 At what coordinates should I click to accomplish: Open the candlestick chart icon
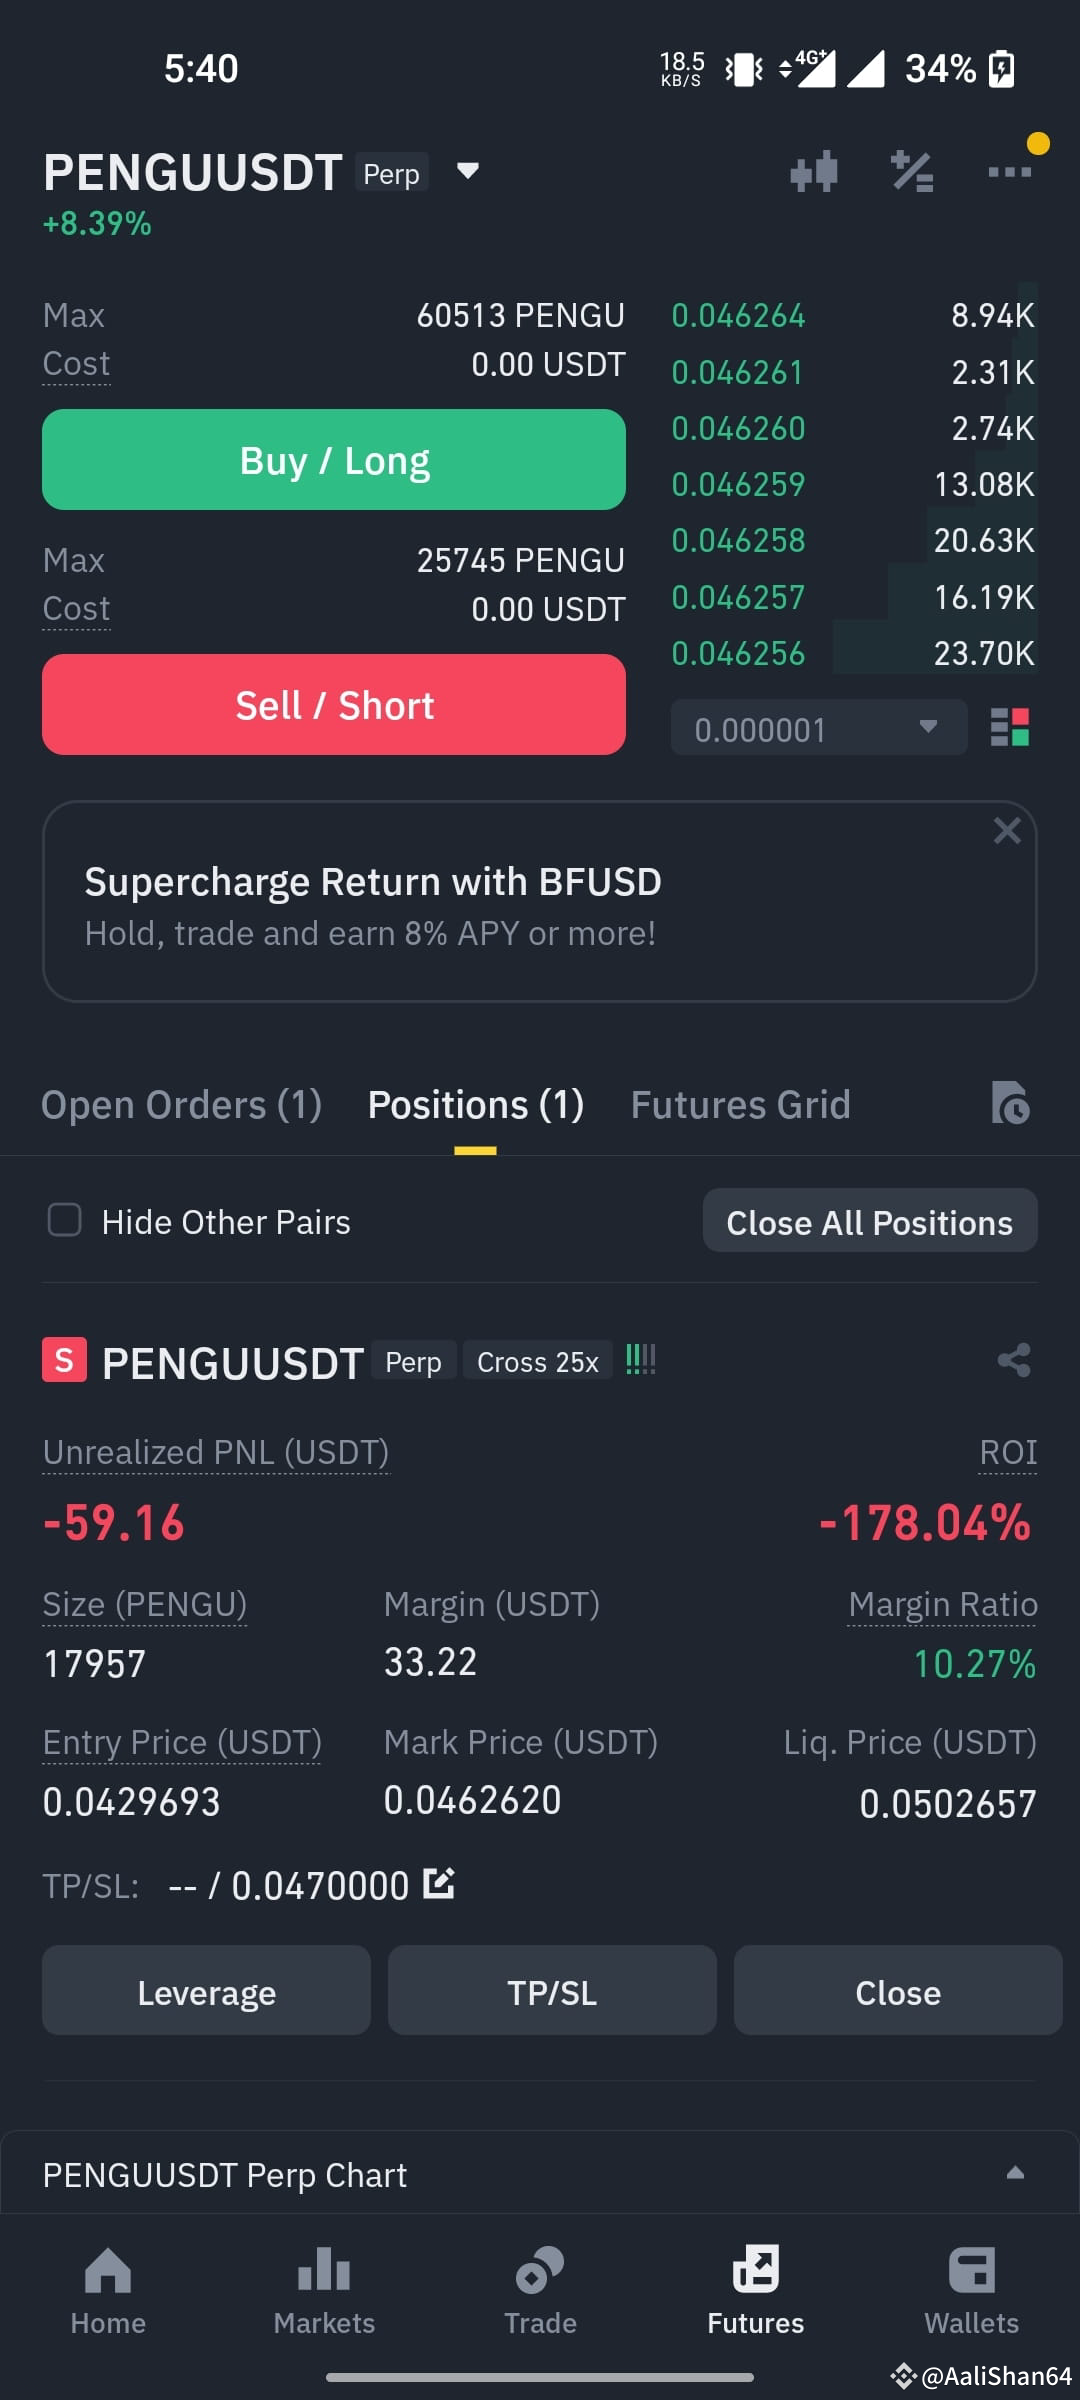click(813, 172)
